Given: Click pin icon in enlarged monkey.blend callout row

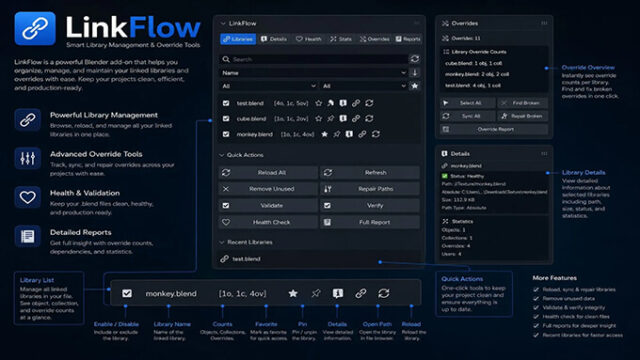Looking at the screenshot, I should (316, 293).
